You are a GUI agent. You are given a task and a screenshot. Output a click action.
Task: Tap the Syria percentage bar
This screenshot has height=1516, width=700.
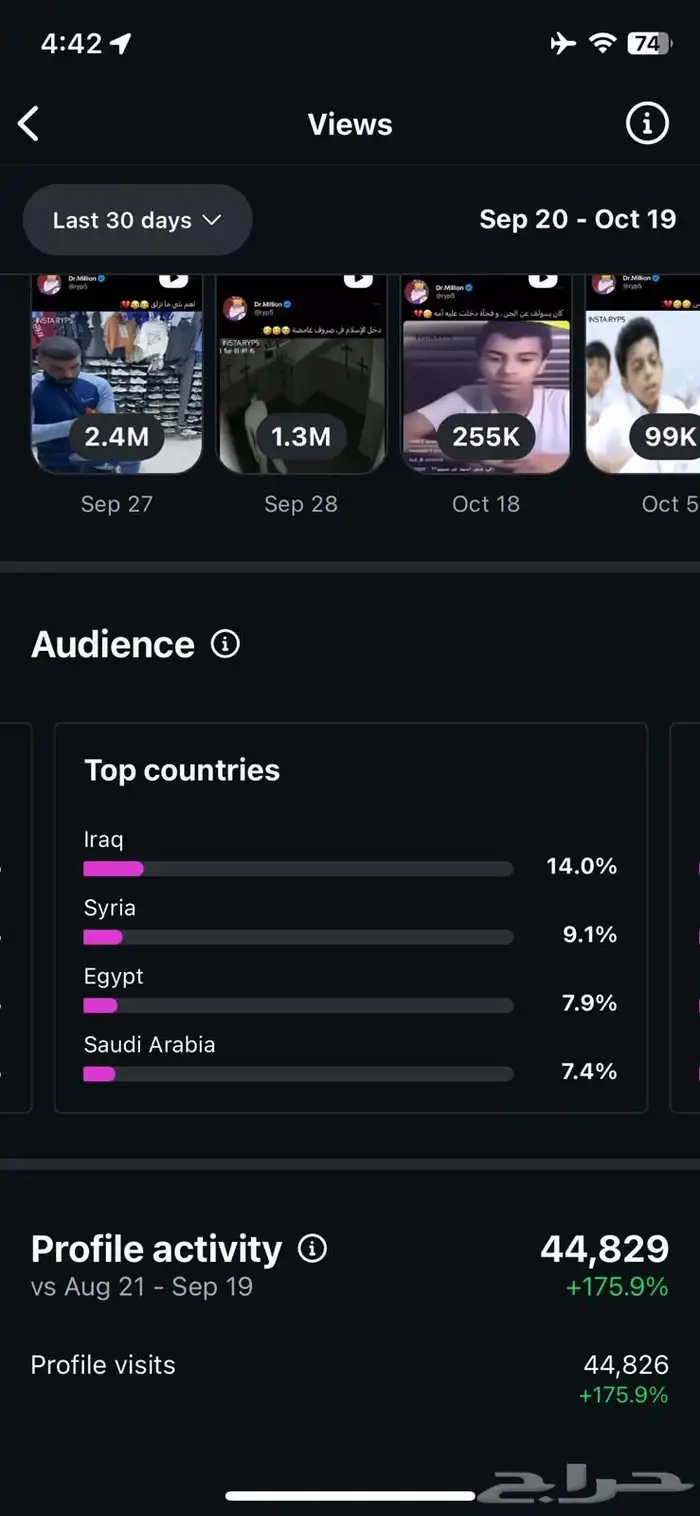pyautogui.click(x=298, y=937)
